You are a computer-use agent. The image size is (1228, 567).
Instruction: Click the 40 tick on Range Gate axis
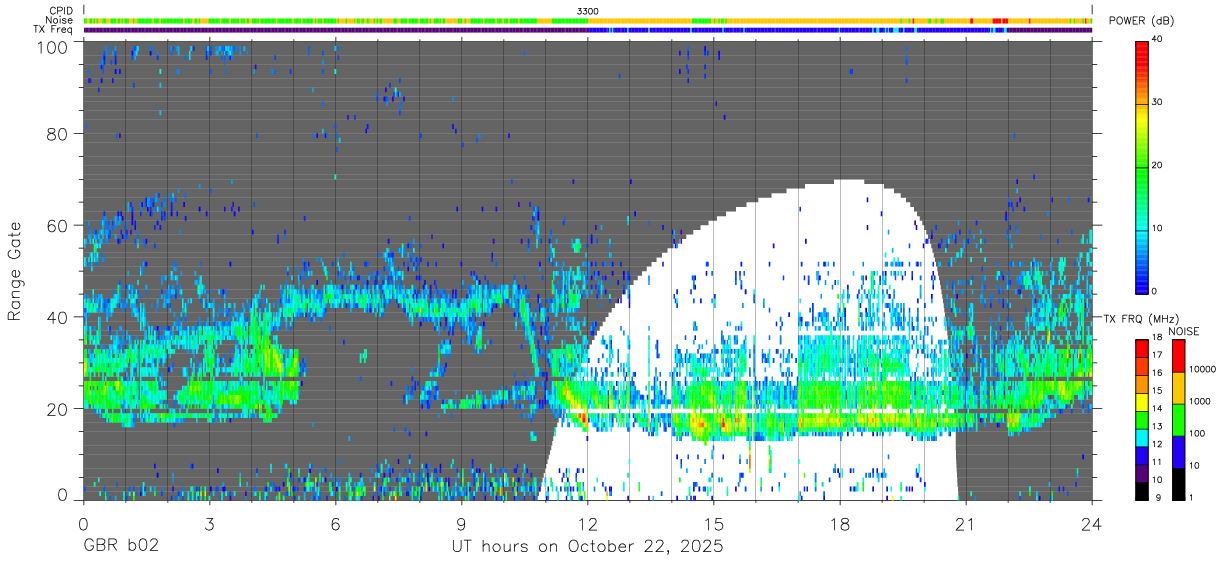pos(56,317)
